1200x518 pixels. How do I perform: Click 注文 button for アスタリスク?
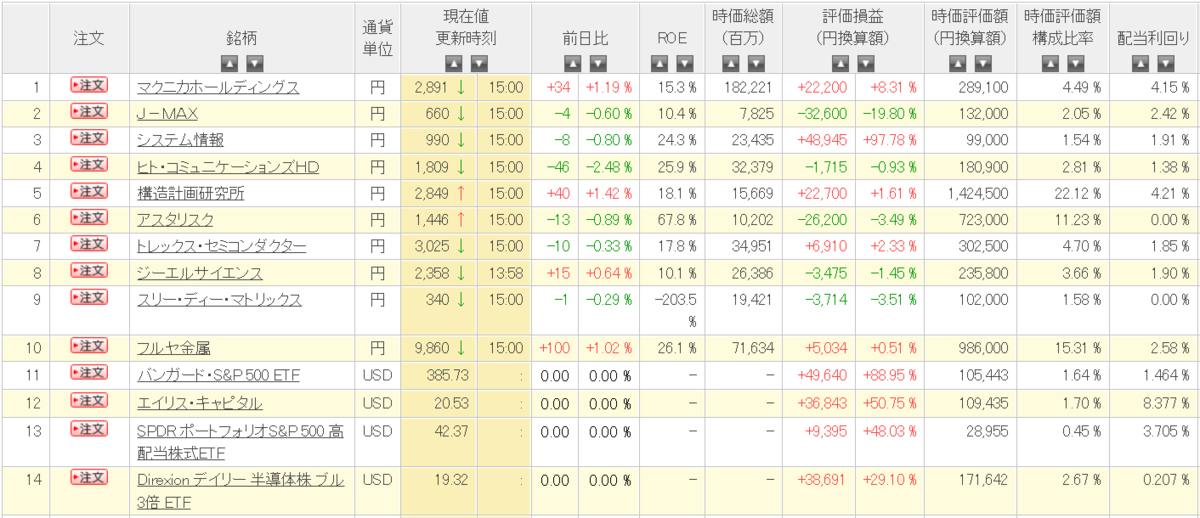point(88,217)
